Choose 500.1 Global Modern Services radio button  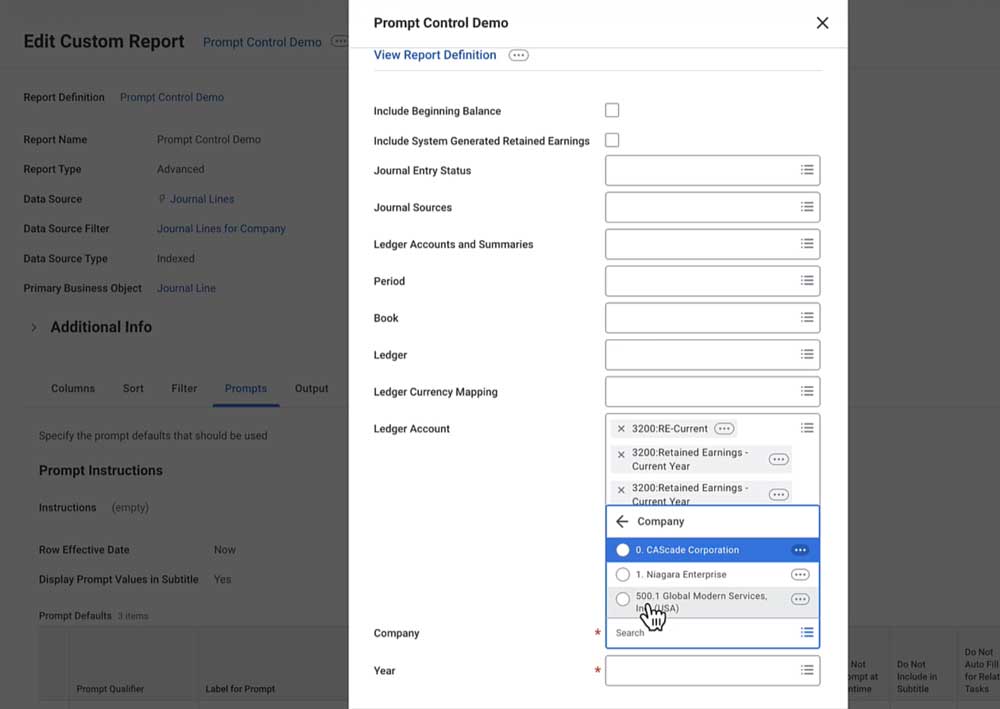(x=623, y=600)
